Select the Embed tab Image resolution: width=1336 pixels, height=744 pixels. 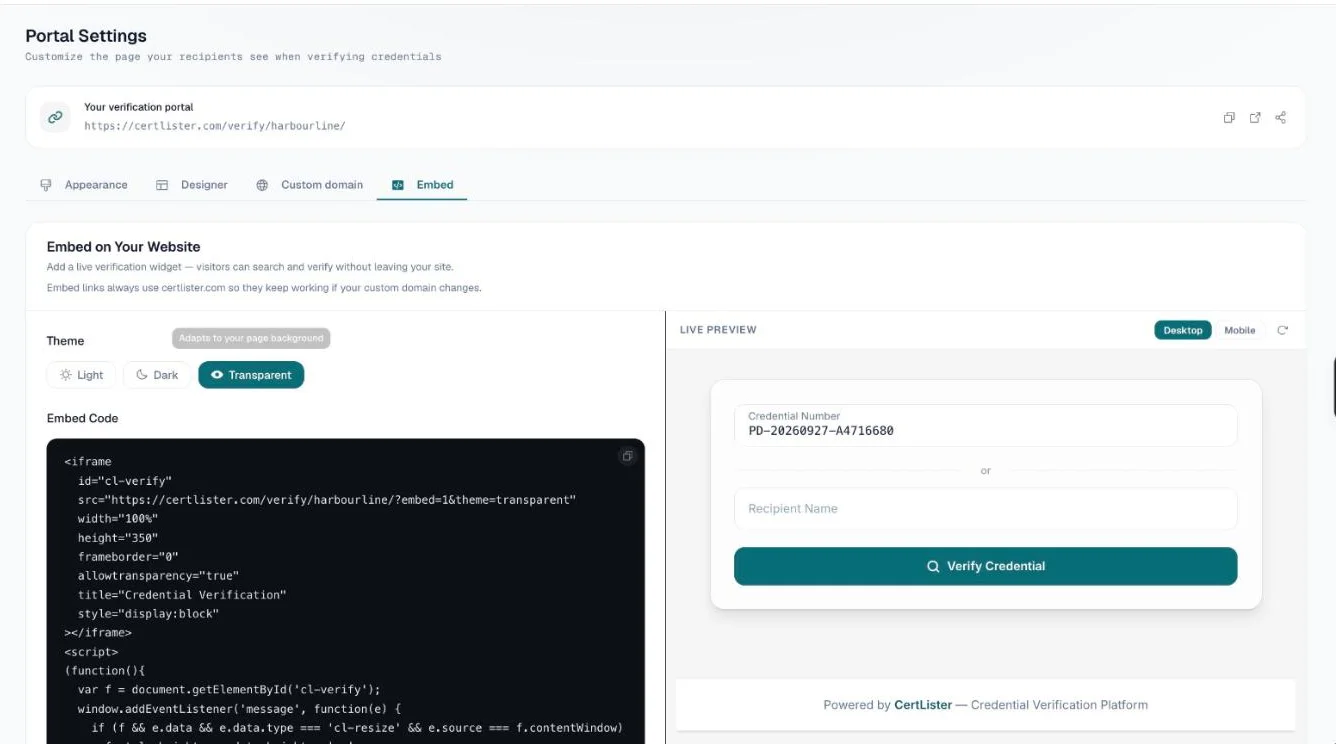(422, 185)
